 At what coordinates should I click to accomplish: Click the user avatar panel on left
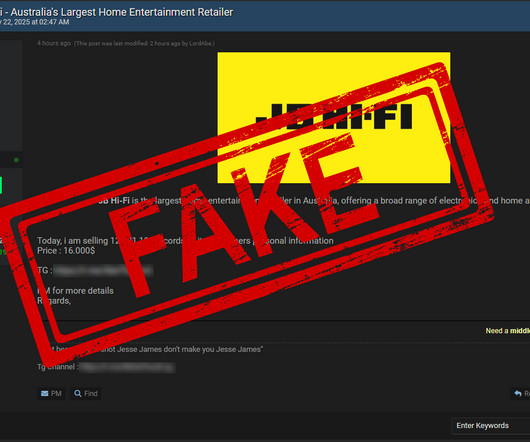click(11, 96)
